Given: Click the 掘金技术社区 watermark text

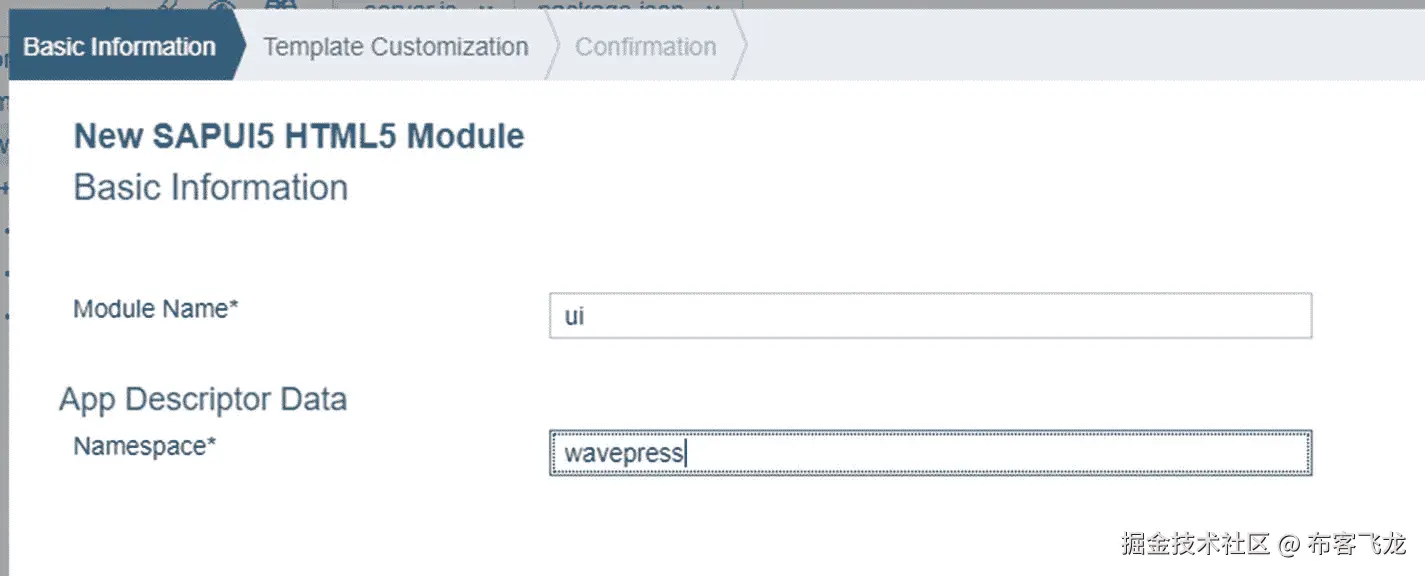Looking at the screenshot, I should pyautogui.click(x=1195, y=545).
